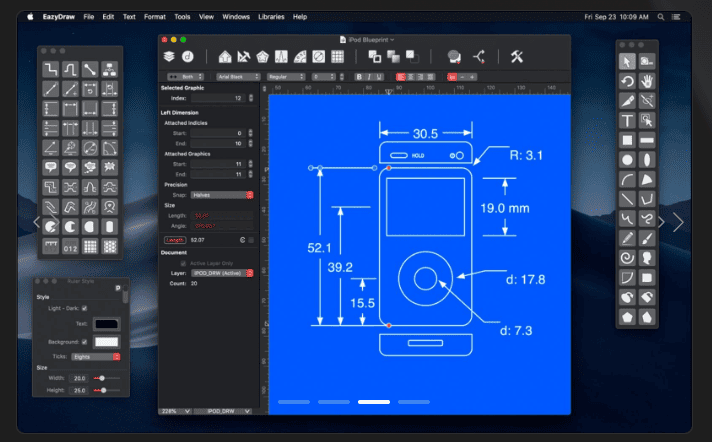Toggle the Italic text style button
The width and height of the screenshot is (712, 442).
click(369, 77)
